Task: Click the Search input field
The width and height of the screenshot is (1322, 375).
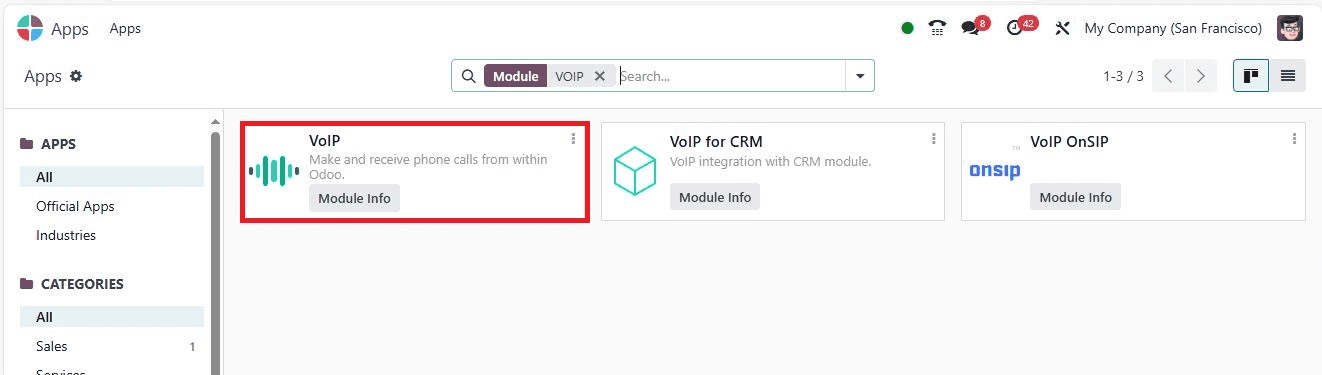Action: tap(730, 76)
